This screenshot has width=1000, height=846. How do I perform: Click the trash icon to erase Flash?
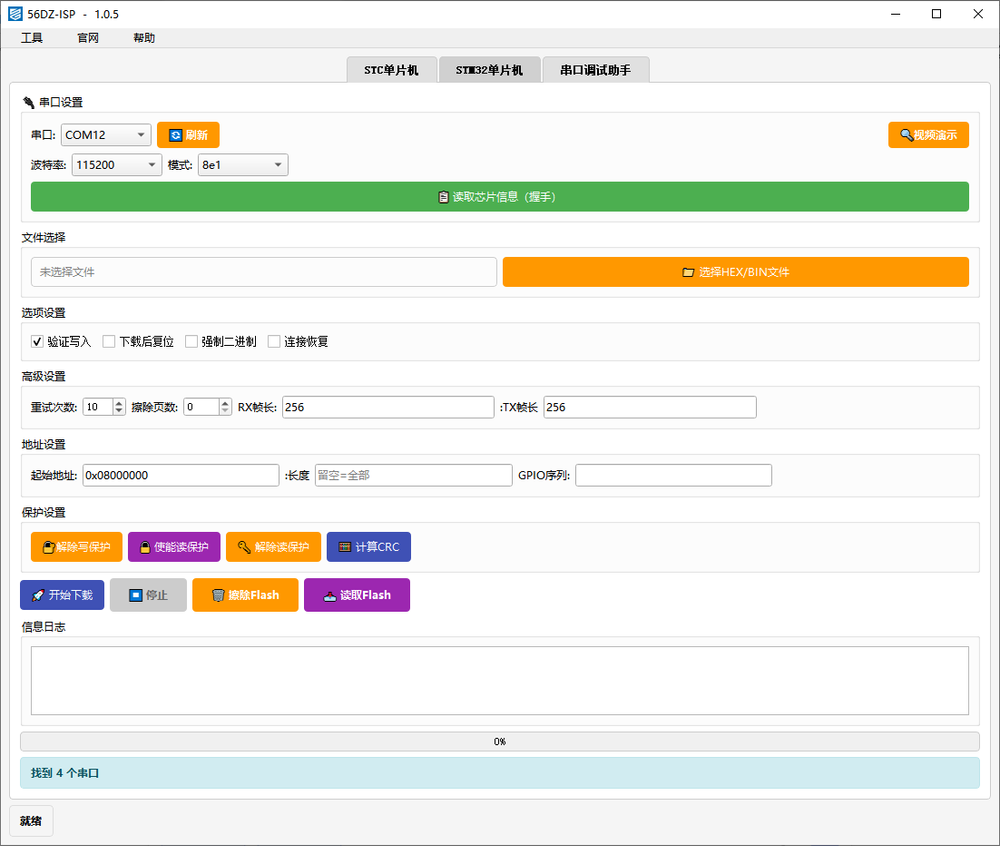point(218,595)
